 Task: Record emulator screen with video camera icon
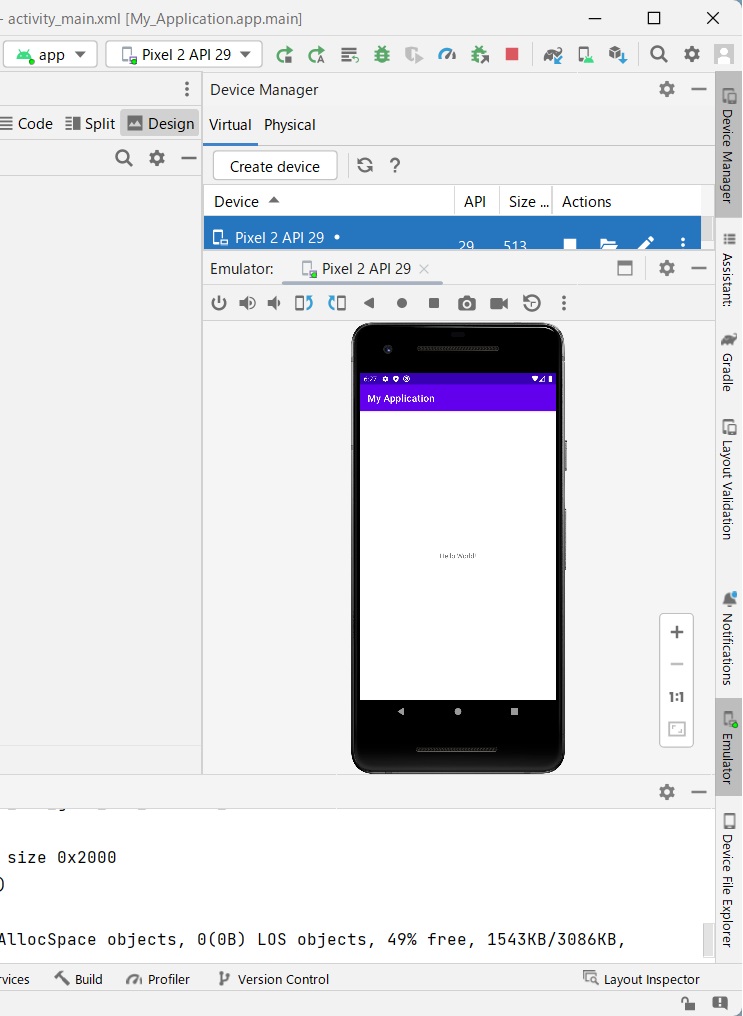coord(499,303)
